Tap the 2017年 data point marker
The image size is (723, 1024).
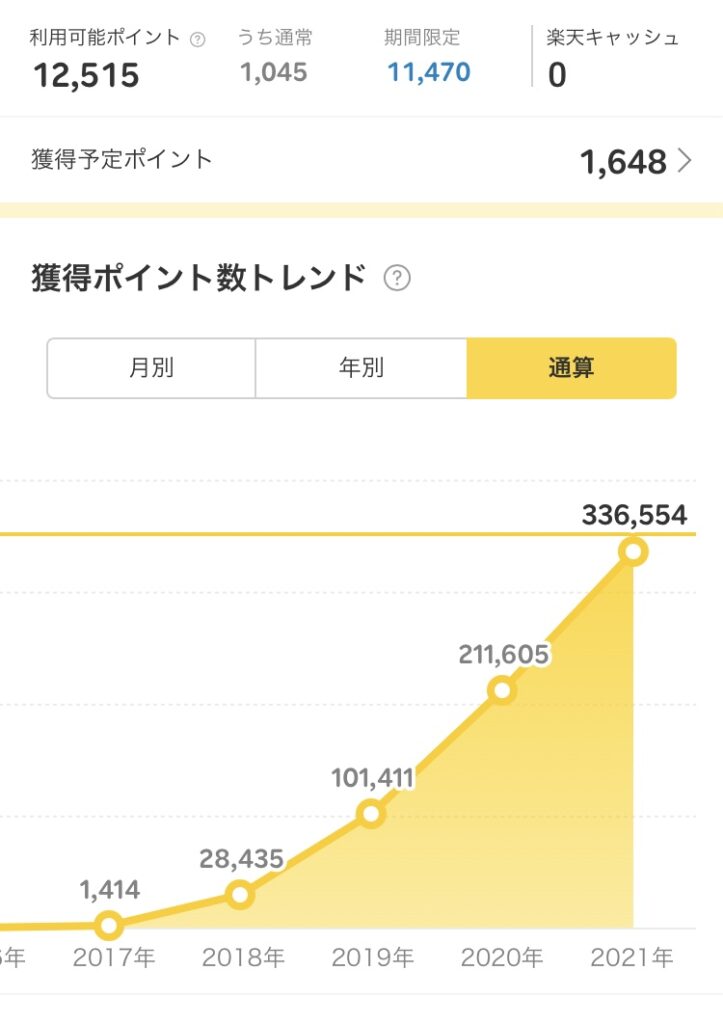coord(108,925)
